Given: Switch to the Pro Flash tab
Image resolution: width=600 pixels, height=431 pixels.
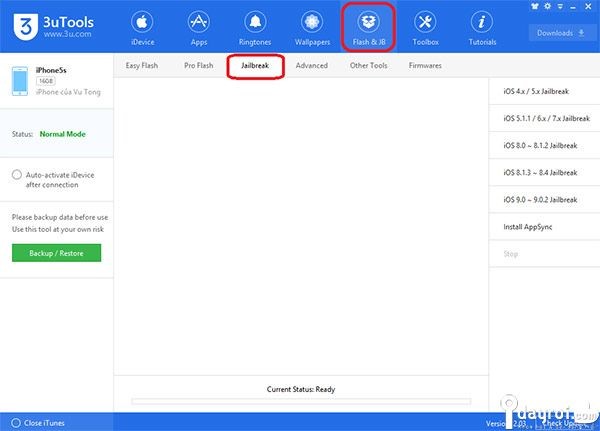Looking at the screenshot, I should point(198,66).
